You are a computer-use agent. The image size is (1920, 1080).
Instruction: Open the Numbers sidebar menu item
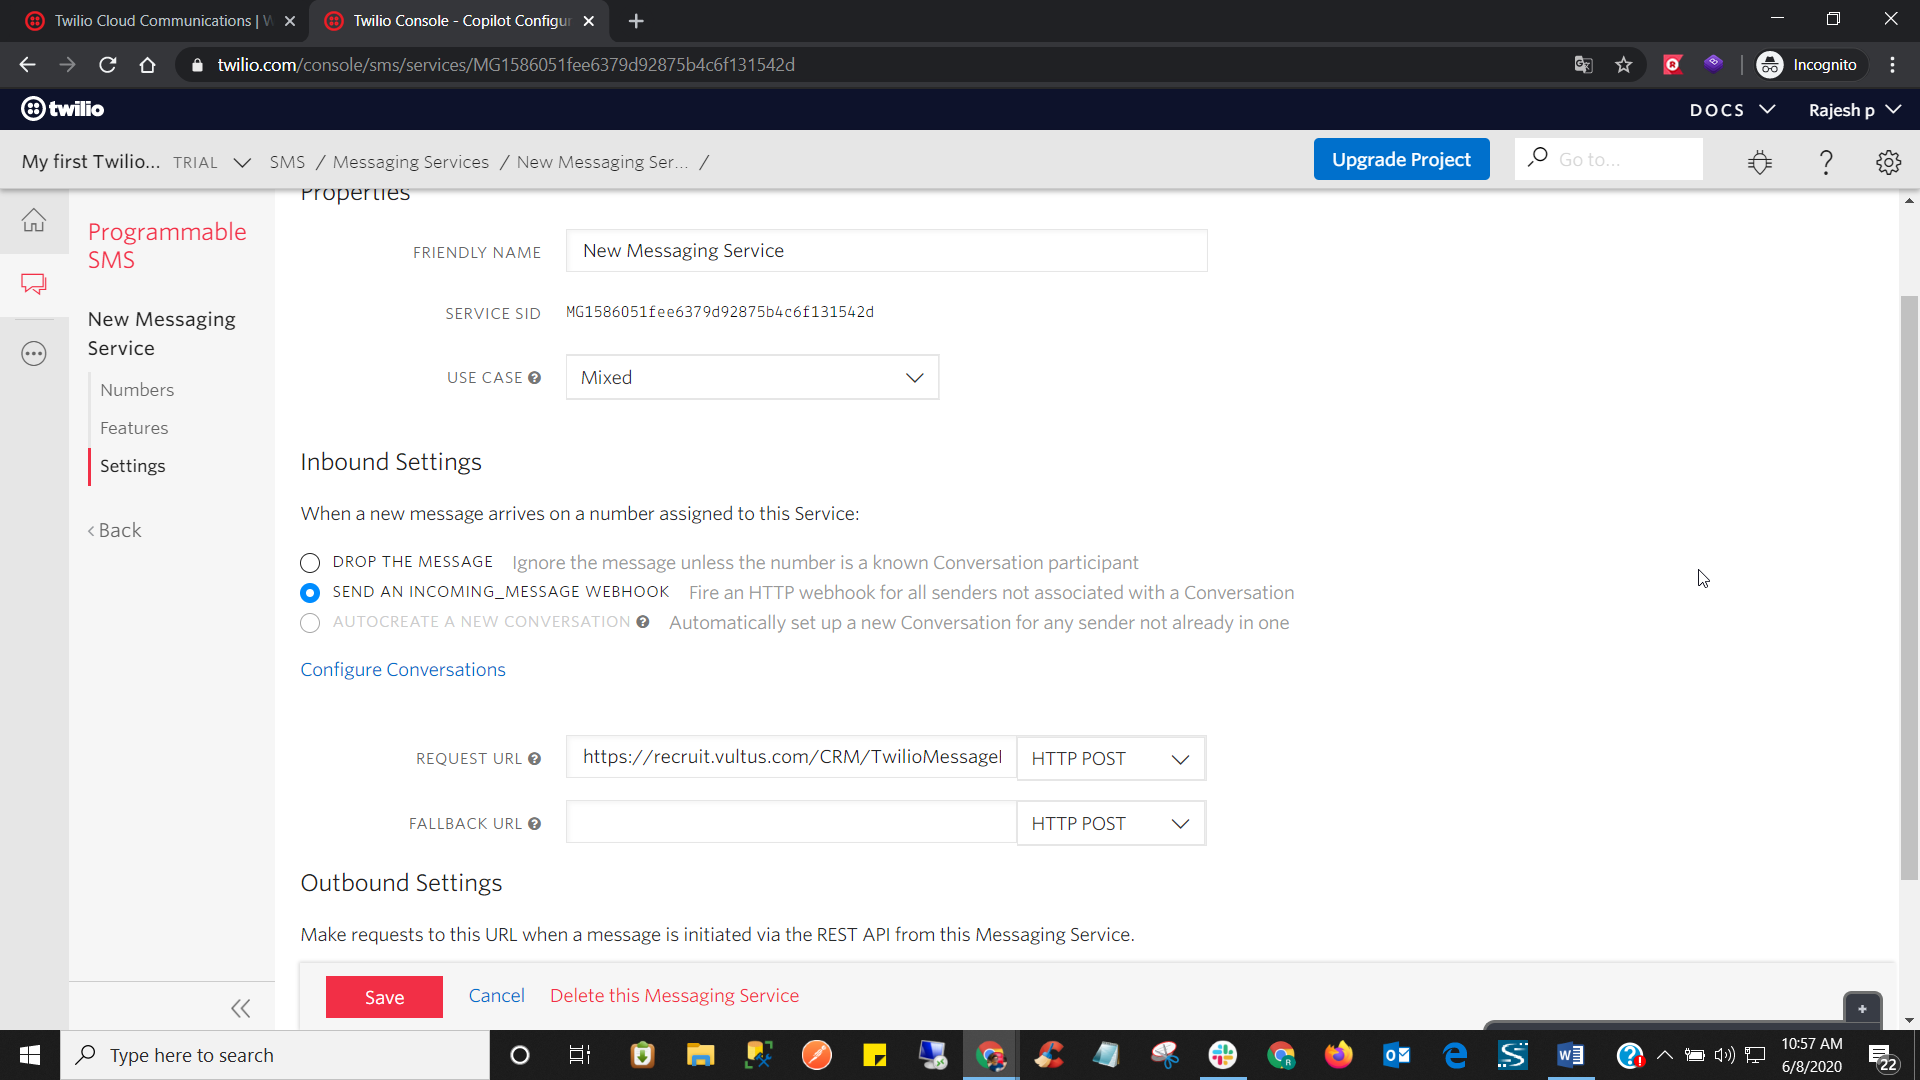pyautogui.click(x=137, y=390)
